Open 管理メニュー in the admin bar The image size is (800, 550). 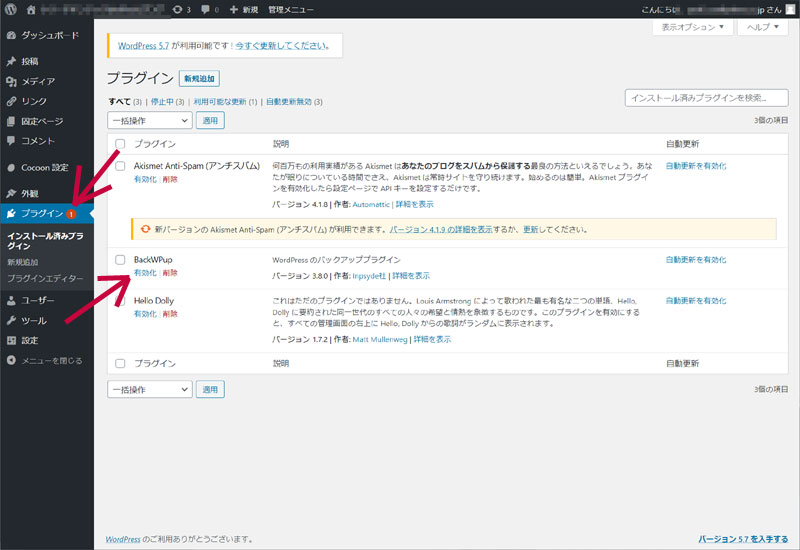pos(291,10)
